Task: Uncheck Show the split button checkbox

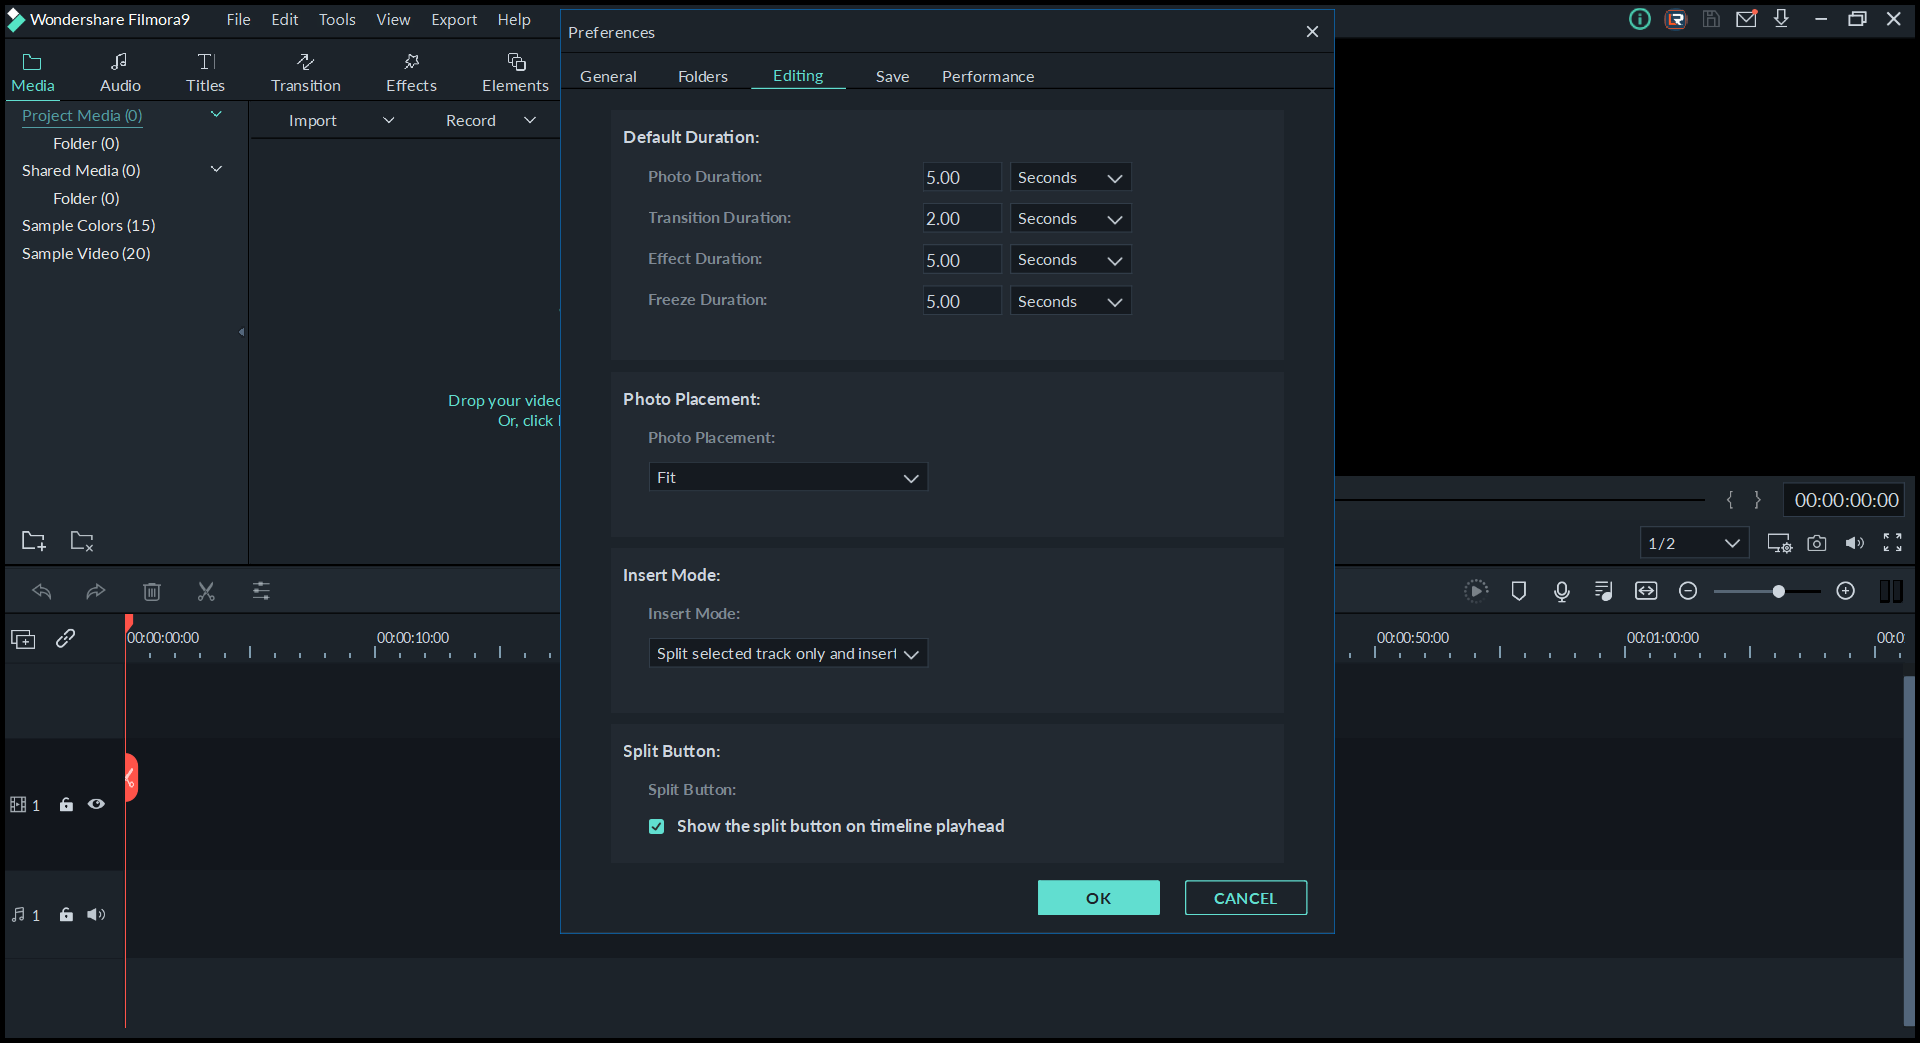Action: coord(656,826)
